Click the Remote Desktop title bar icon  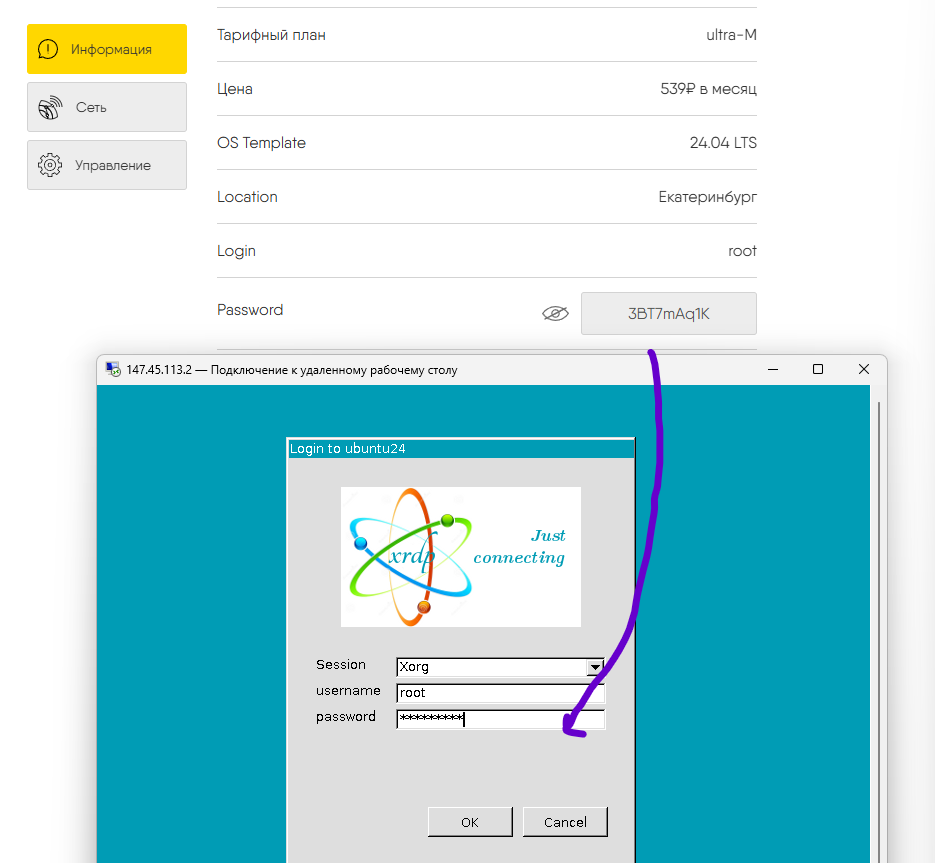coord(113,370)
